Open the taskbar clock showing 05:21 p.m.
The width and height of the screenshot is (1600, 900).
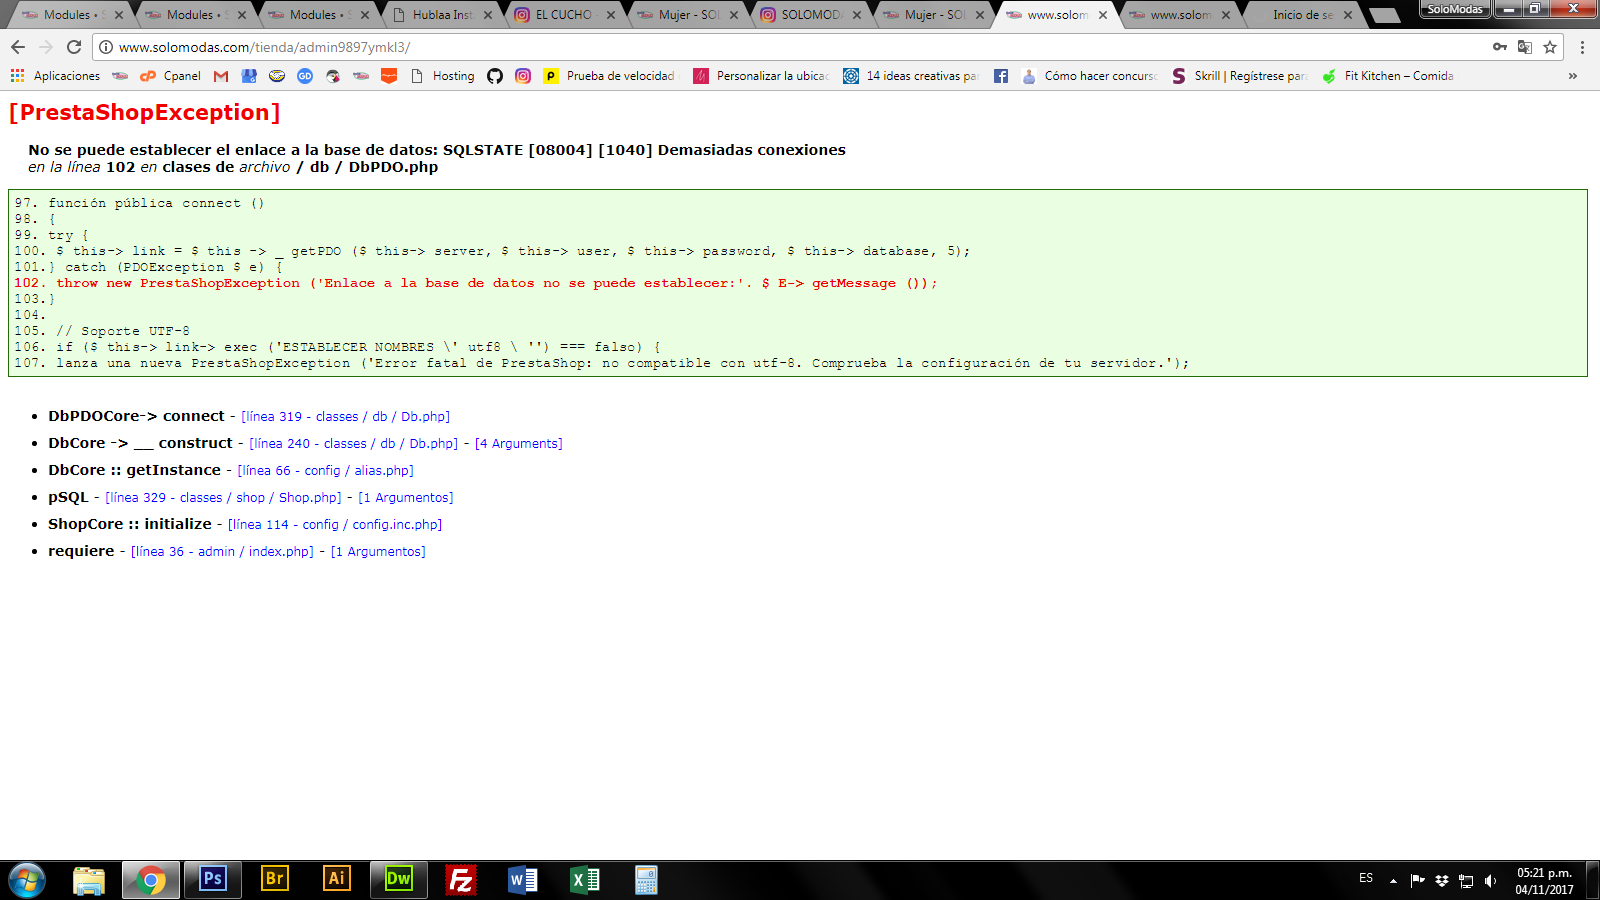(x=1544, y=881)
